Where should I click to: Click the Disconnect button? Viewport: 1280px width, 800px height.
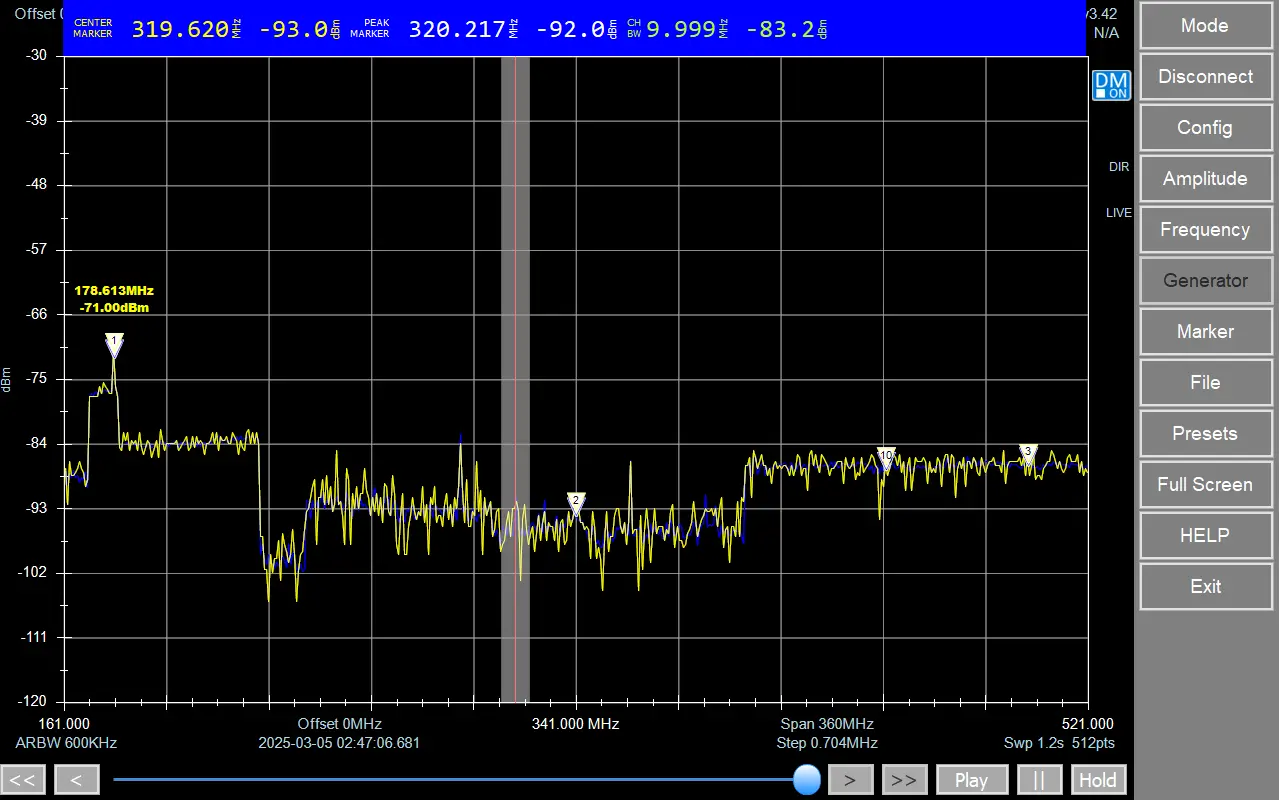click(1204, 77)
